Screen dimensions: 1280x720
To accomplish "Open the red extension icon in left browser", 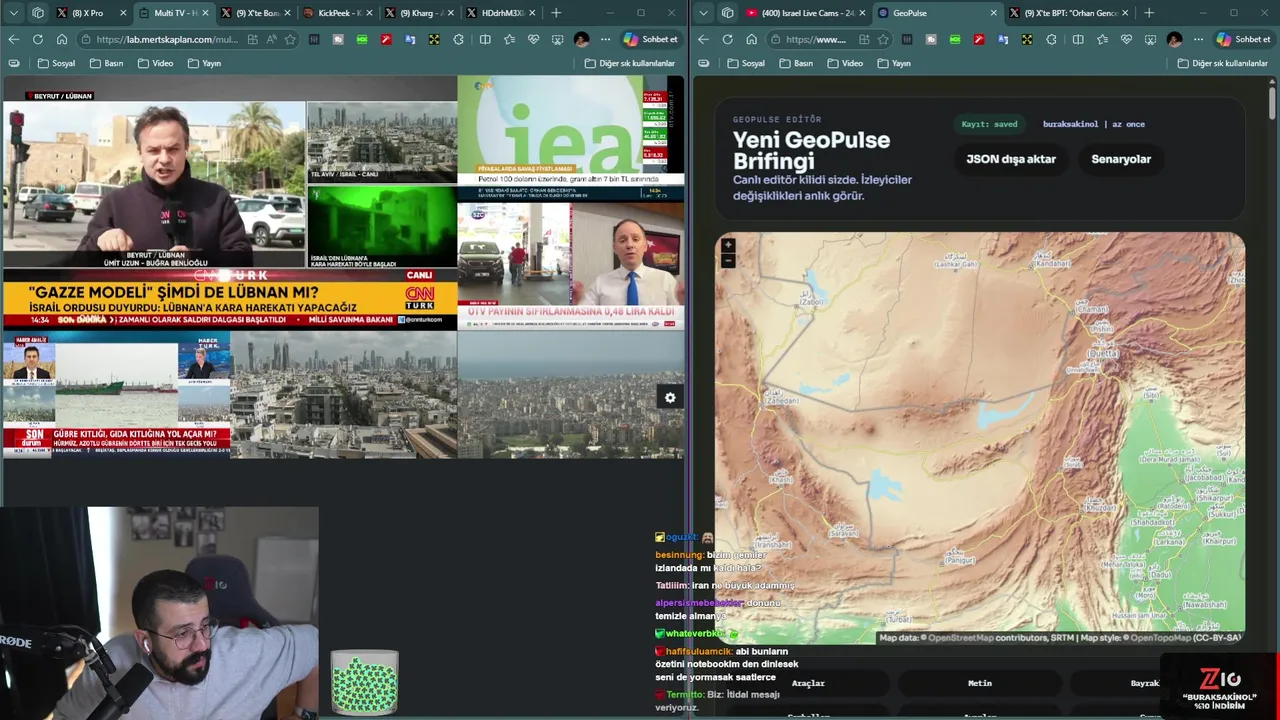I will pyautogui.click(x=386, y=39).
